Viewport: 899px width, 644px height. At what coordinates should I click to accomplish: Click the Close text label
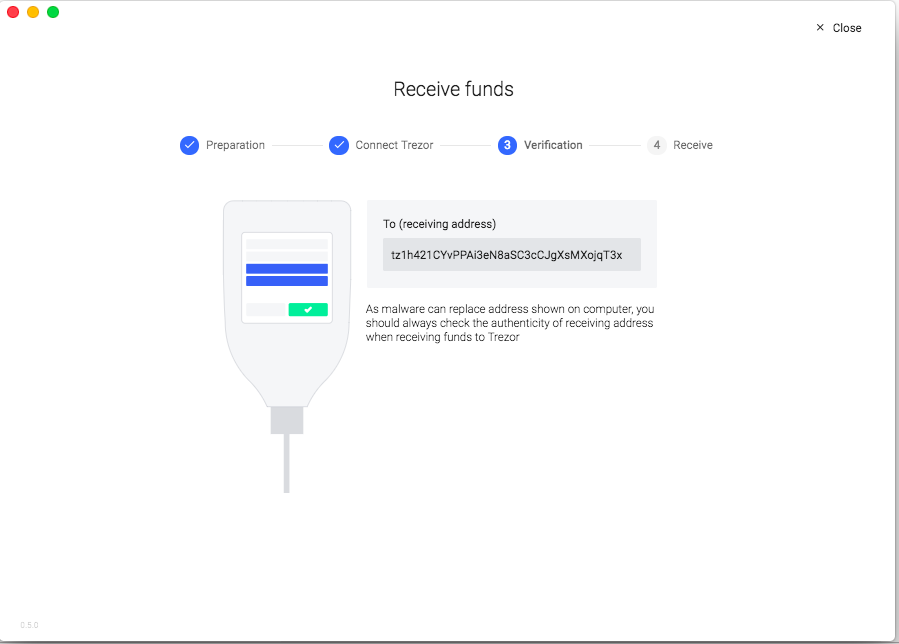846,28
